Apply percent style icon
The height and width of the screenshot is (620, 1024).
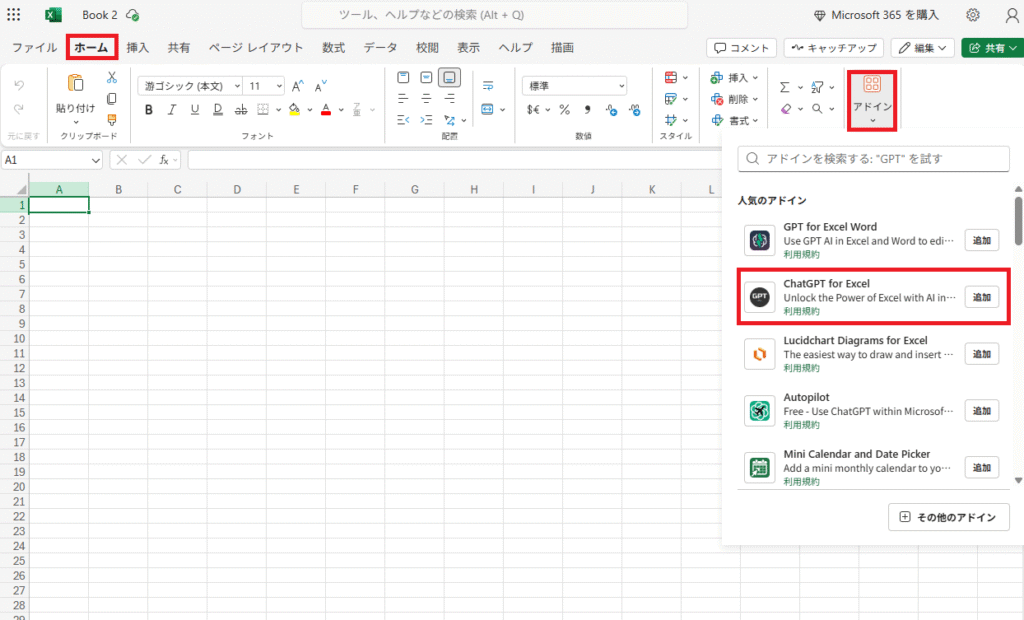(x=564, y=110)
